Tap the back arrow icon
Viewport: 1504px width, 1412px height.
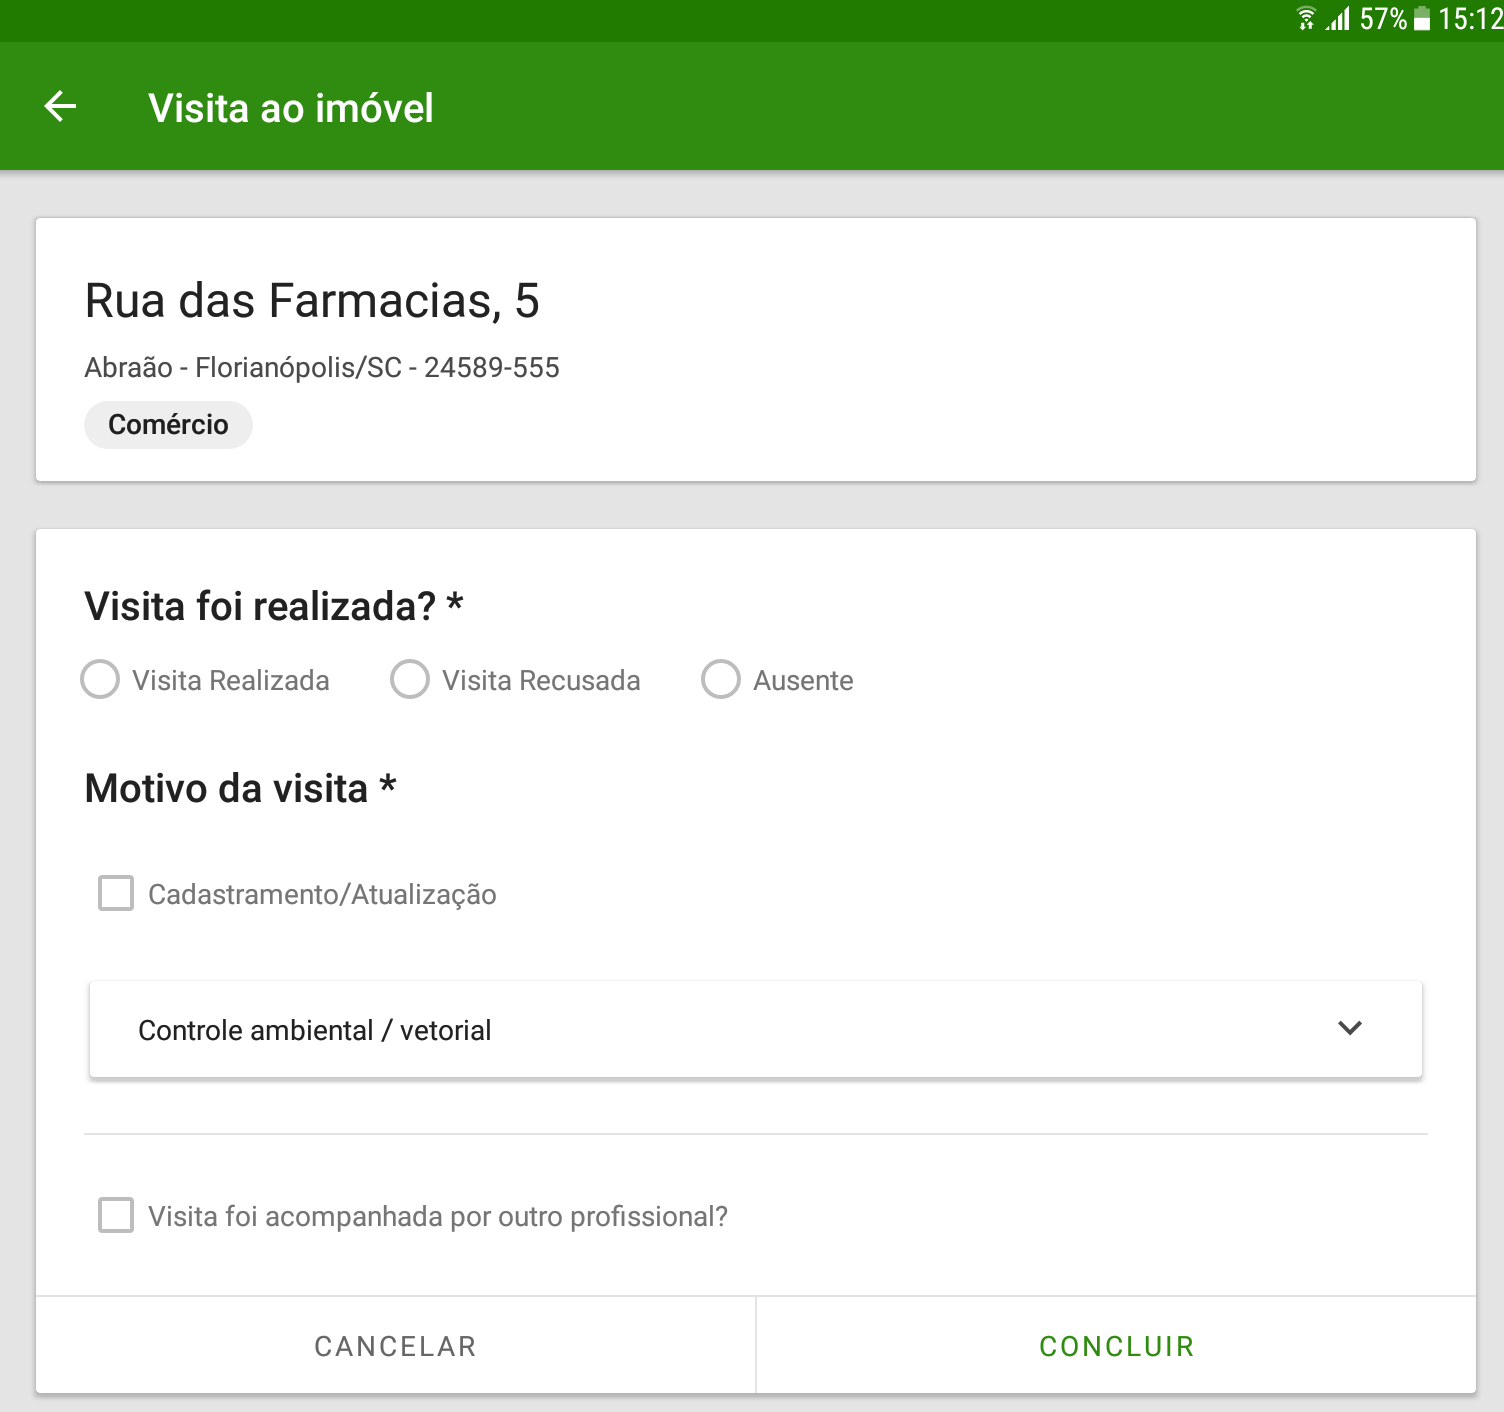tap(61, 106)
